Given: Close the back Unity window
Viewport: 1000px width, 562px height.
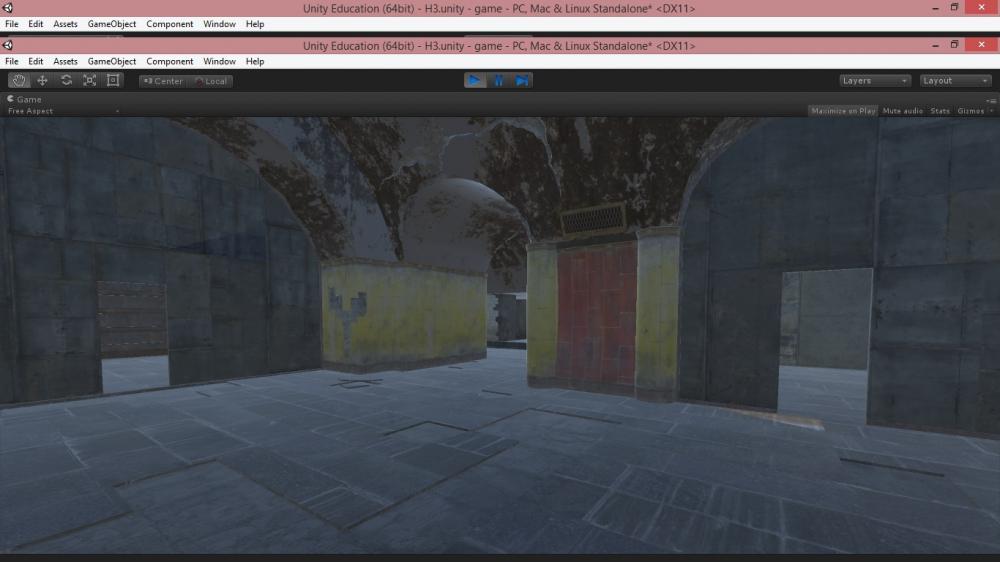Looking at the screenshot, I should click(x=982, y=8).
